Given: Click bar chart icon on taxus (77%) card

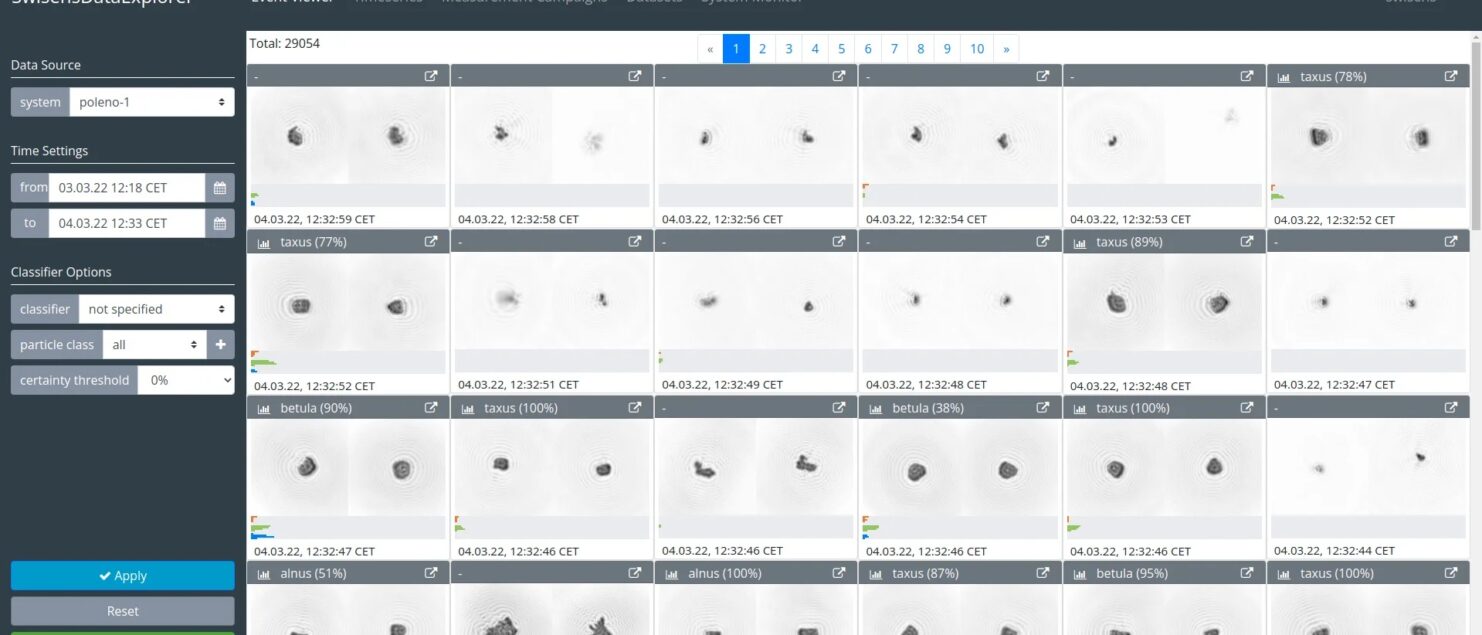Looking at the screenshot, I should click(x=264, y=243).
